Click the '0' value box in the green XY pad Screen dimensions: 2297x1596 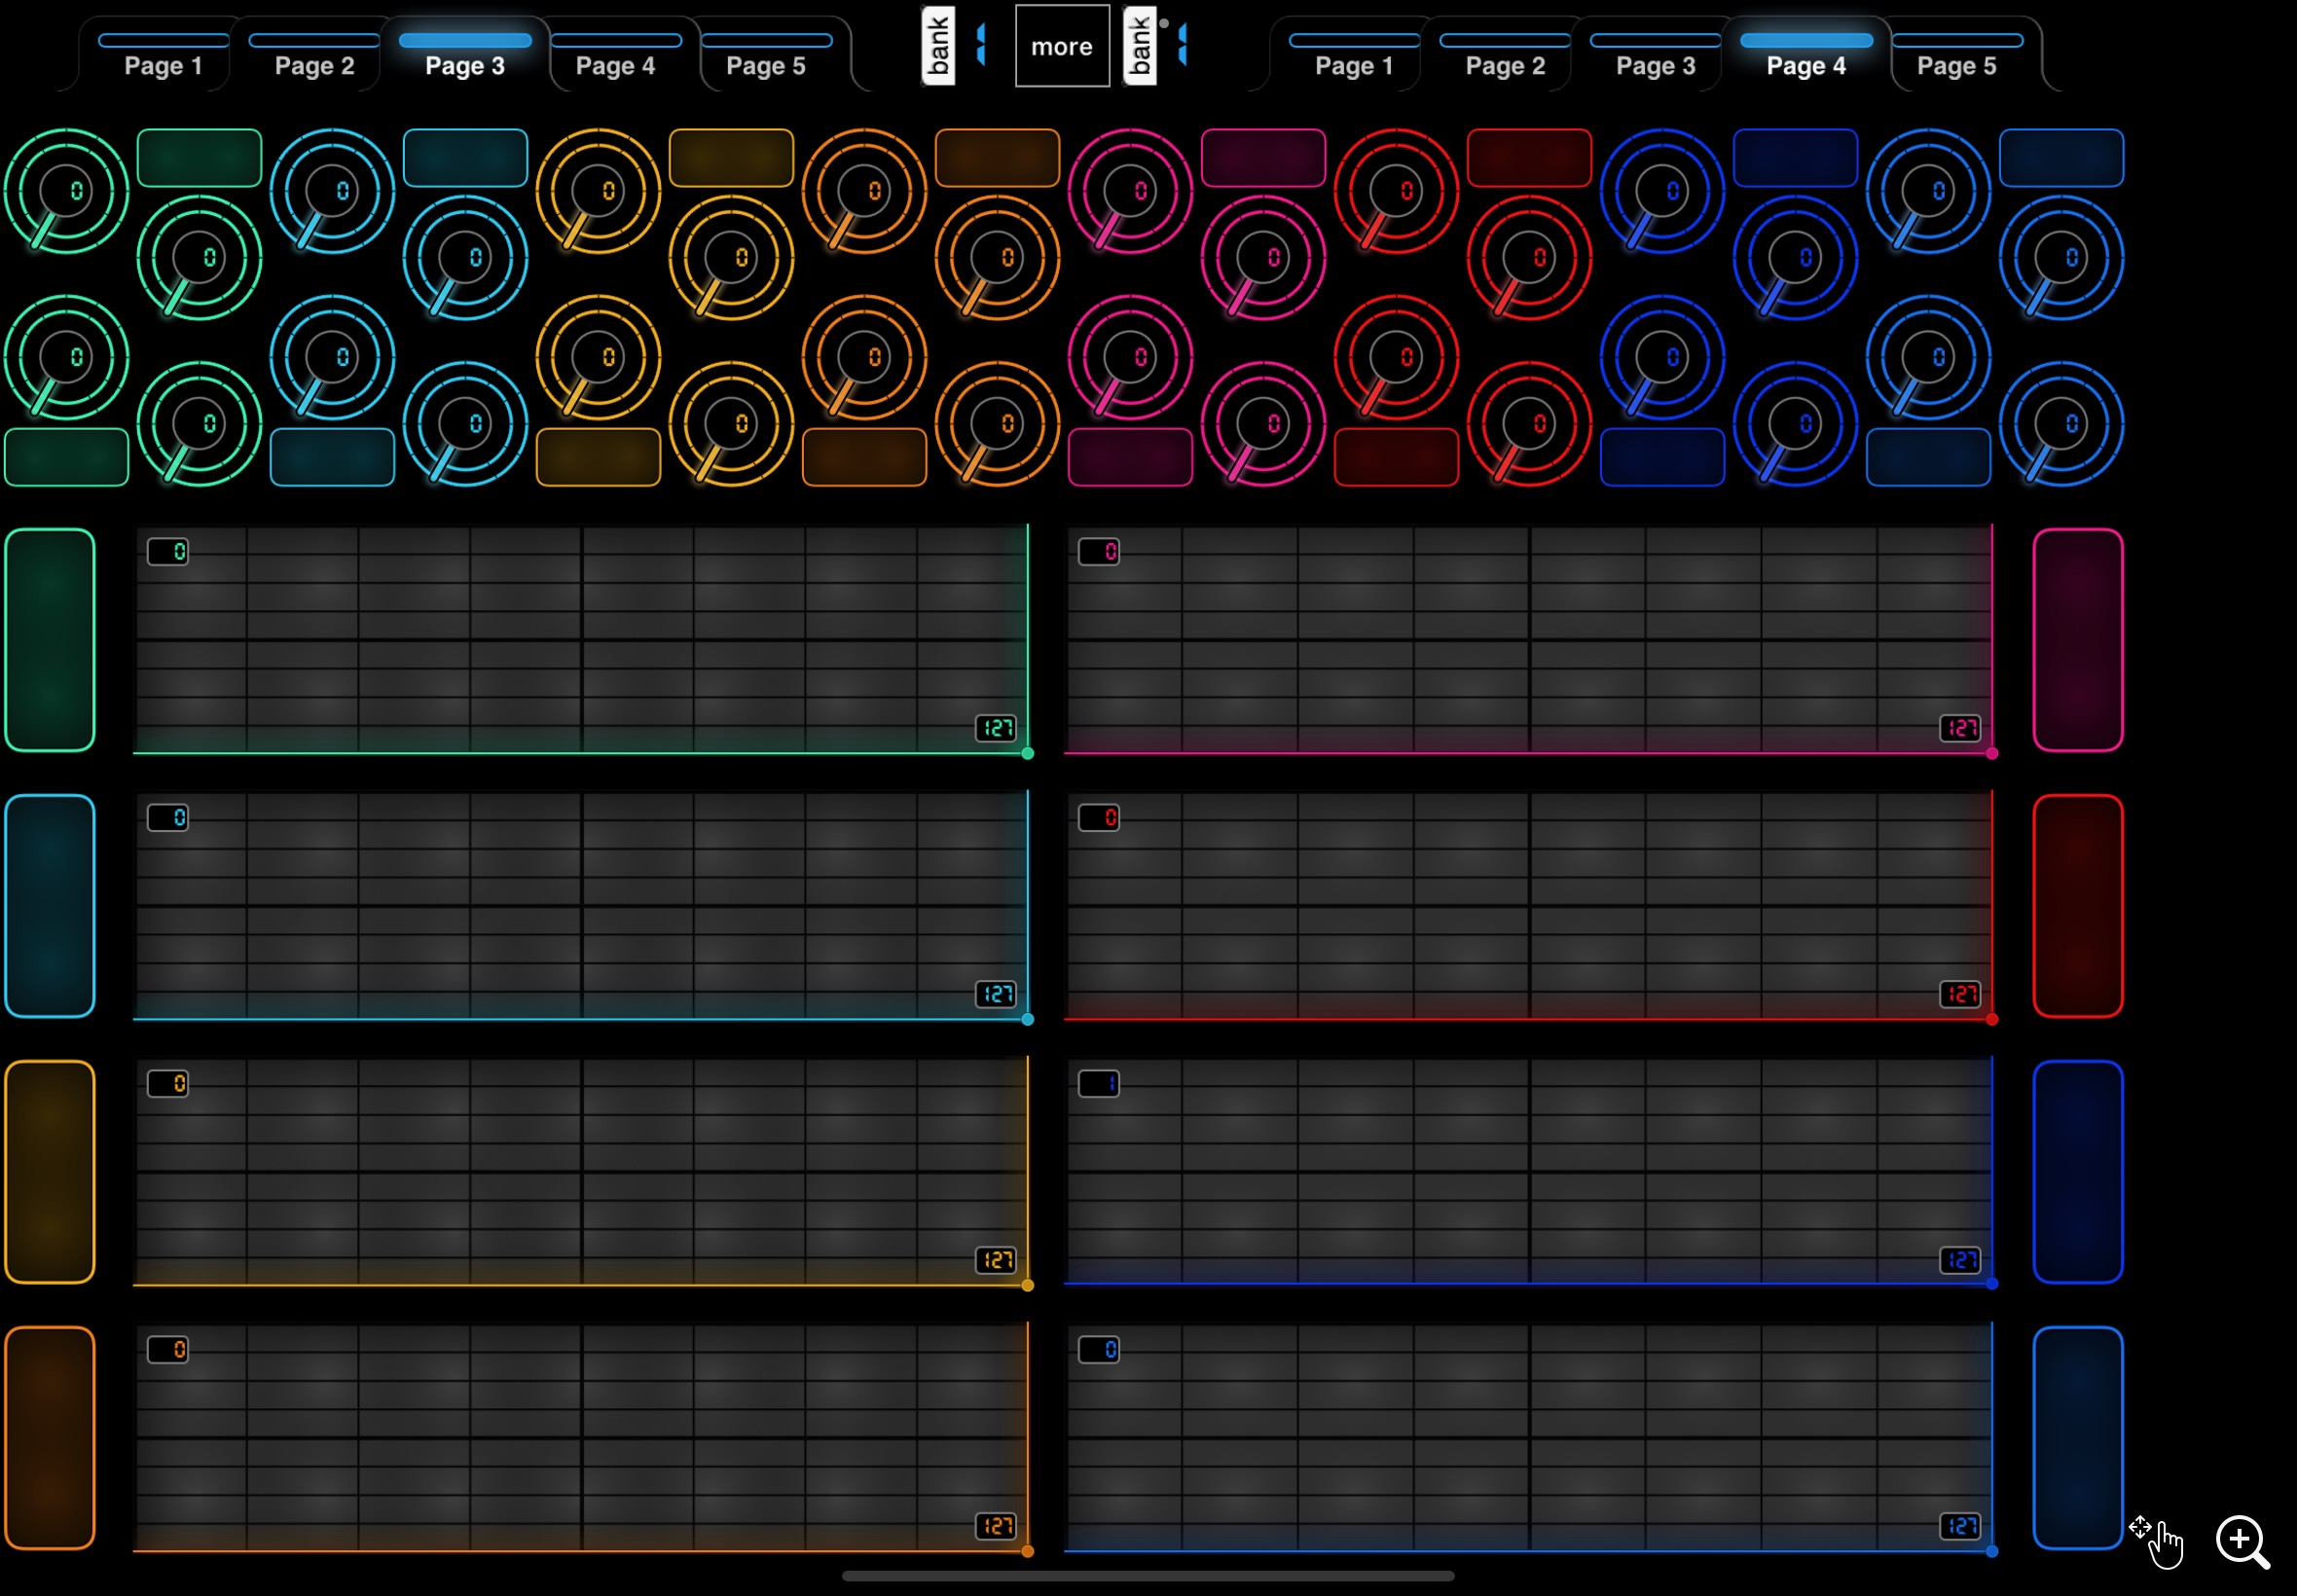(x=168, y=552)
